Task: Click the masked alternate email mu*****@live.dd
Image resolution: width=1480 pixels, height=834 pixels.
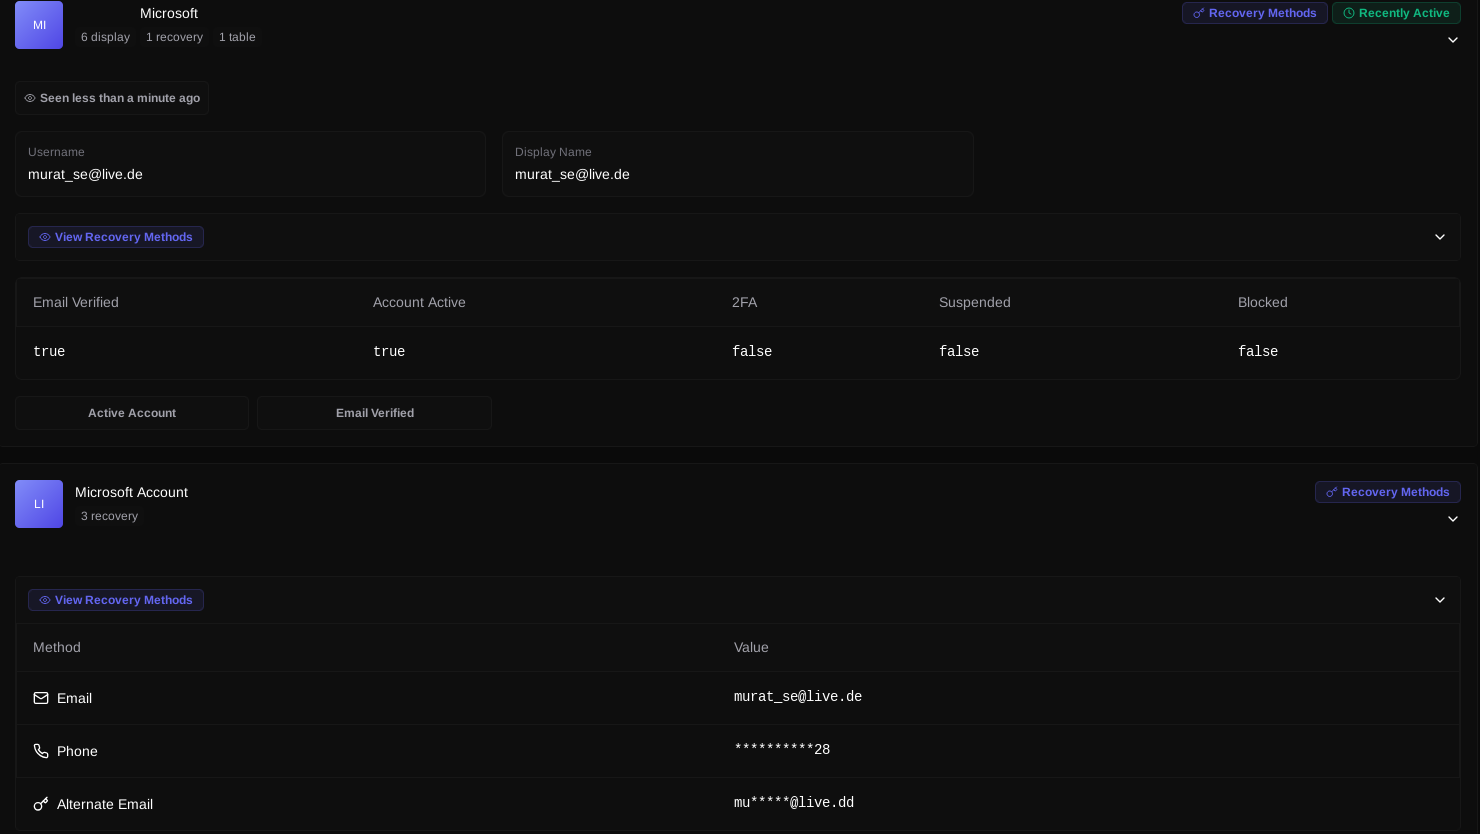Action: [x=794, y=803]
